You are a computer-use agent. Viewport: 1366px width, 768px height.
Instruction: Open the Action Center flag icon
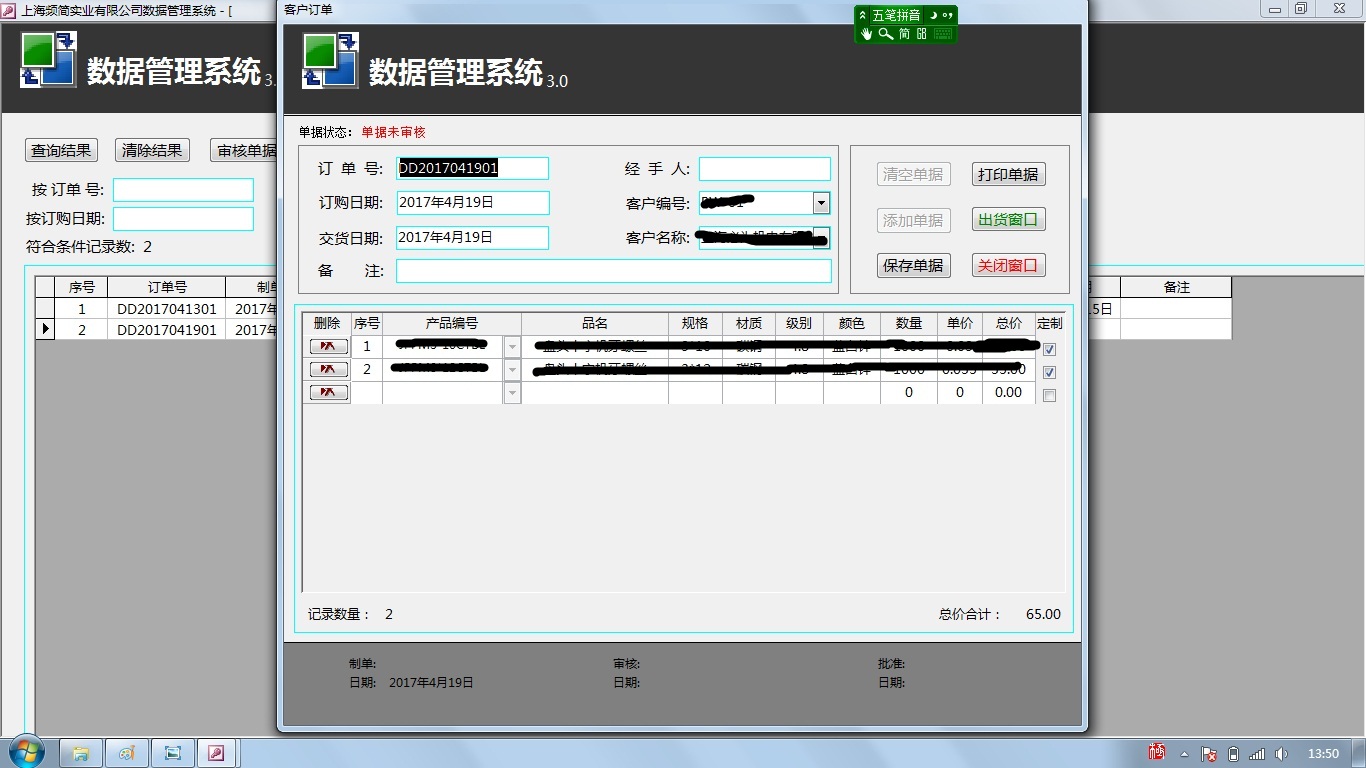point(1209,754)
